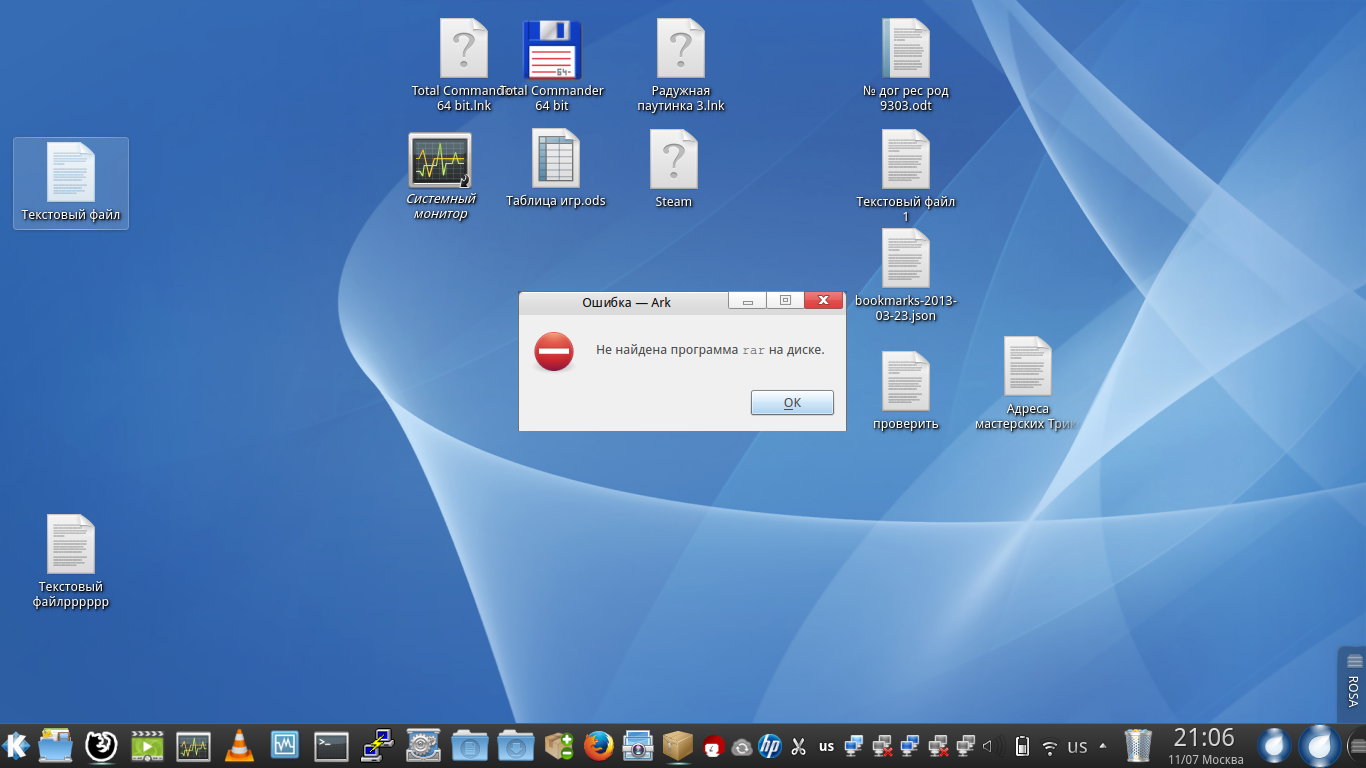The height and width of the screenshot is (768, 1366).
Task: Select the Системный монитор desktop shortcut
Action: tap(440, 173)
